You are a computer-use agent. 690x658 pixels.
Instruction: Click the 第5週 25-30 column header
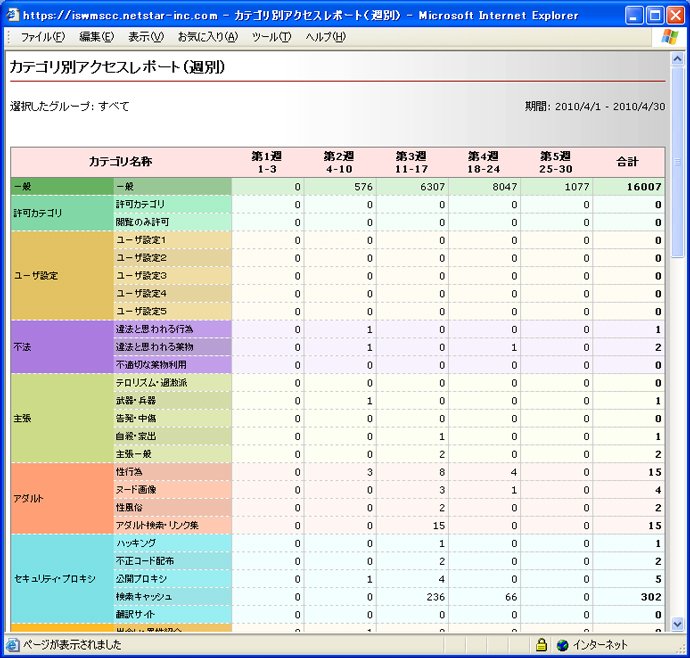pyautogui.click(x=555, y=162)
